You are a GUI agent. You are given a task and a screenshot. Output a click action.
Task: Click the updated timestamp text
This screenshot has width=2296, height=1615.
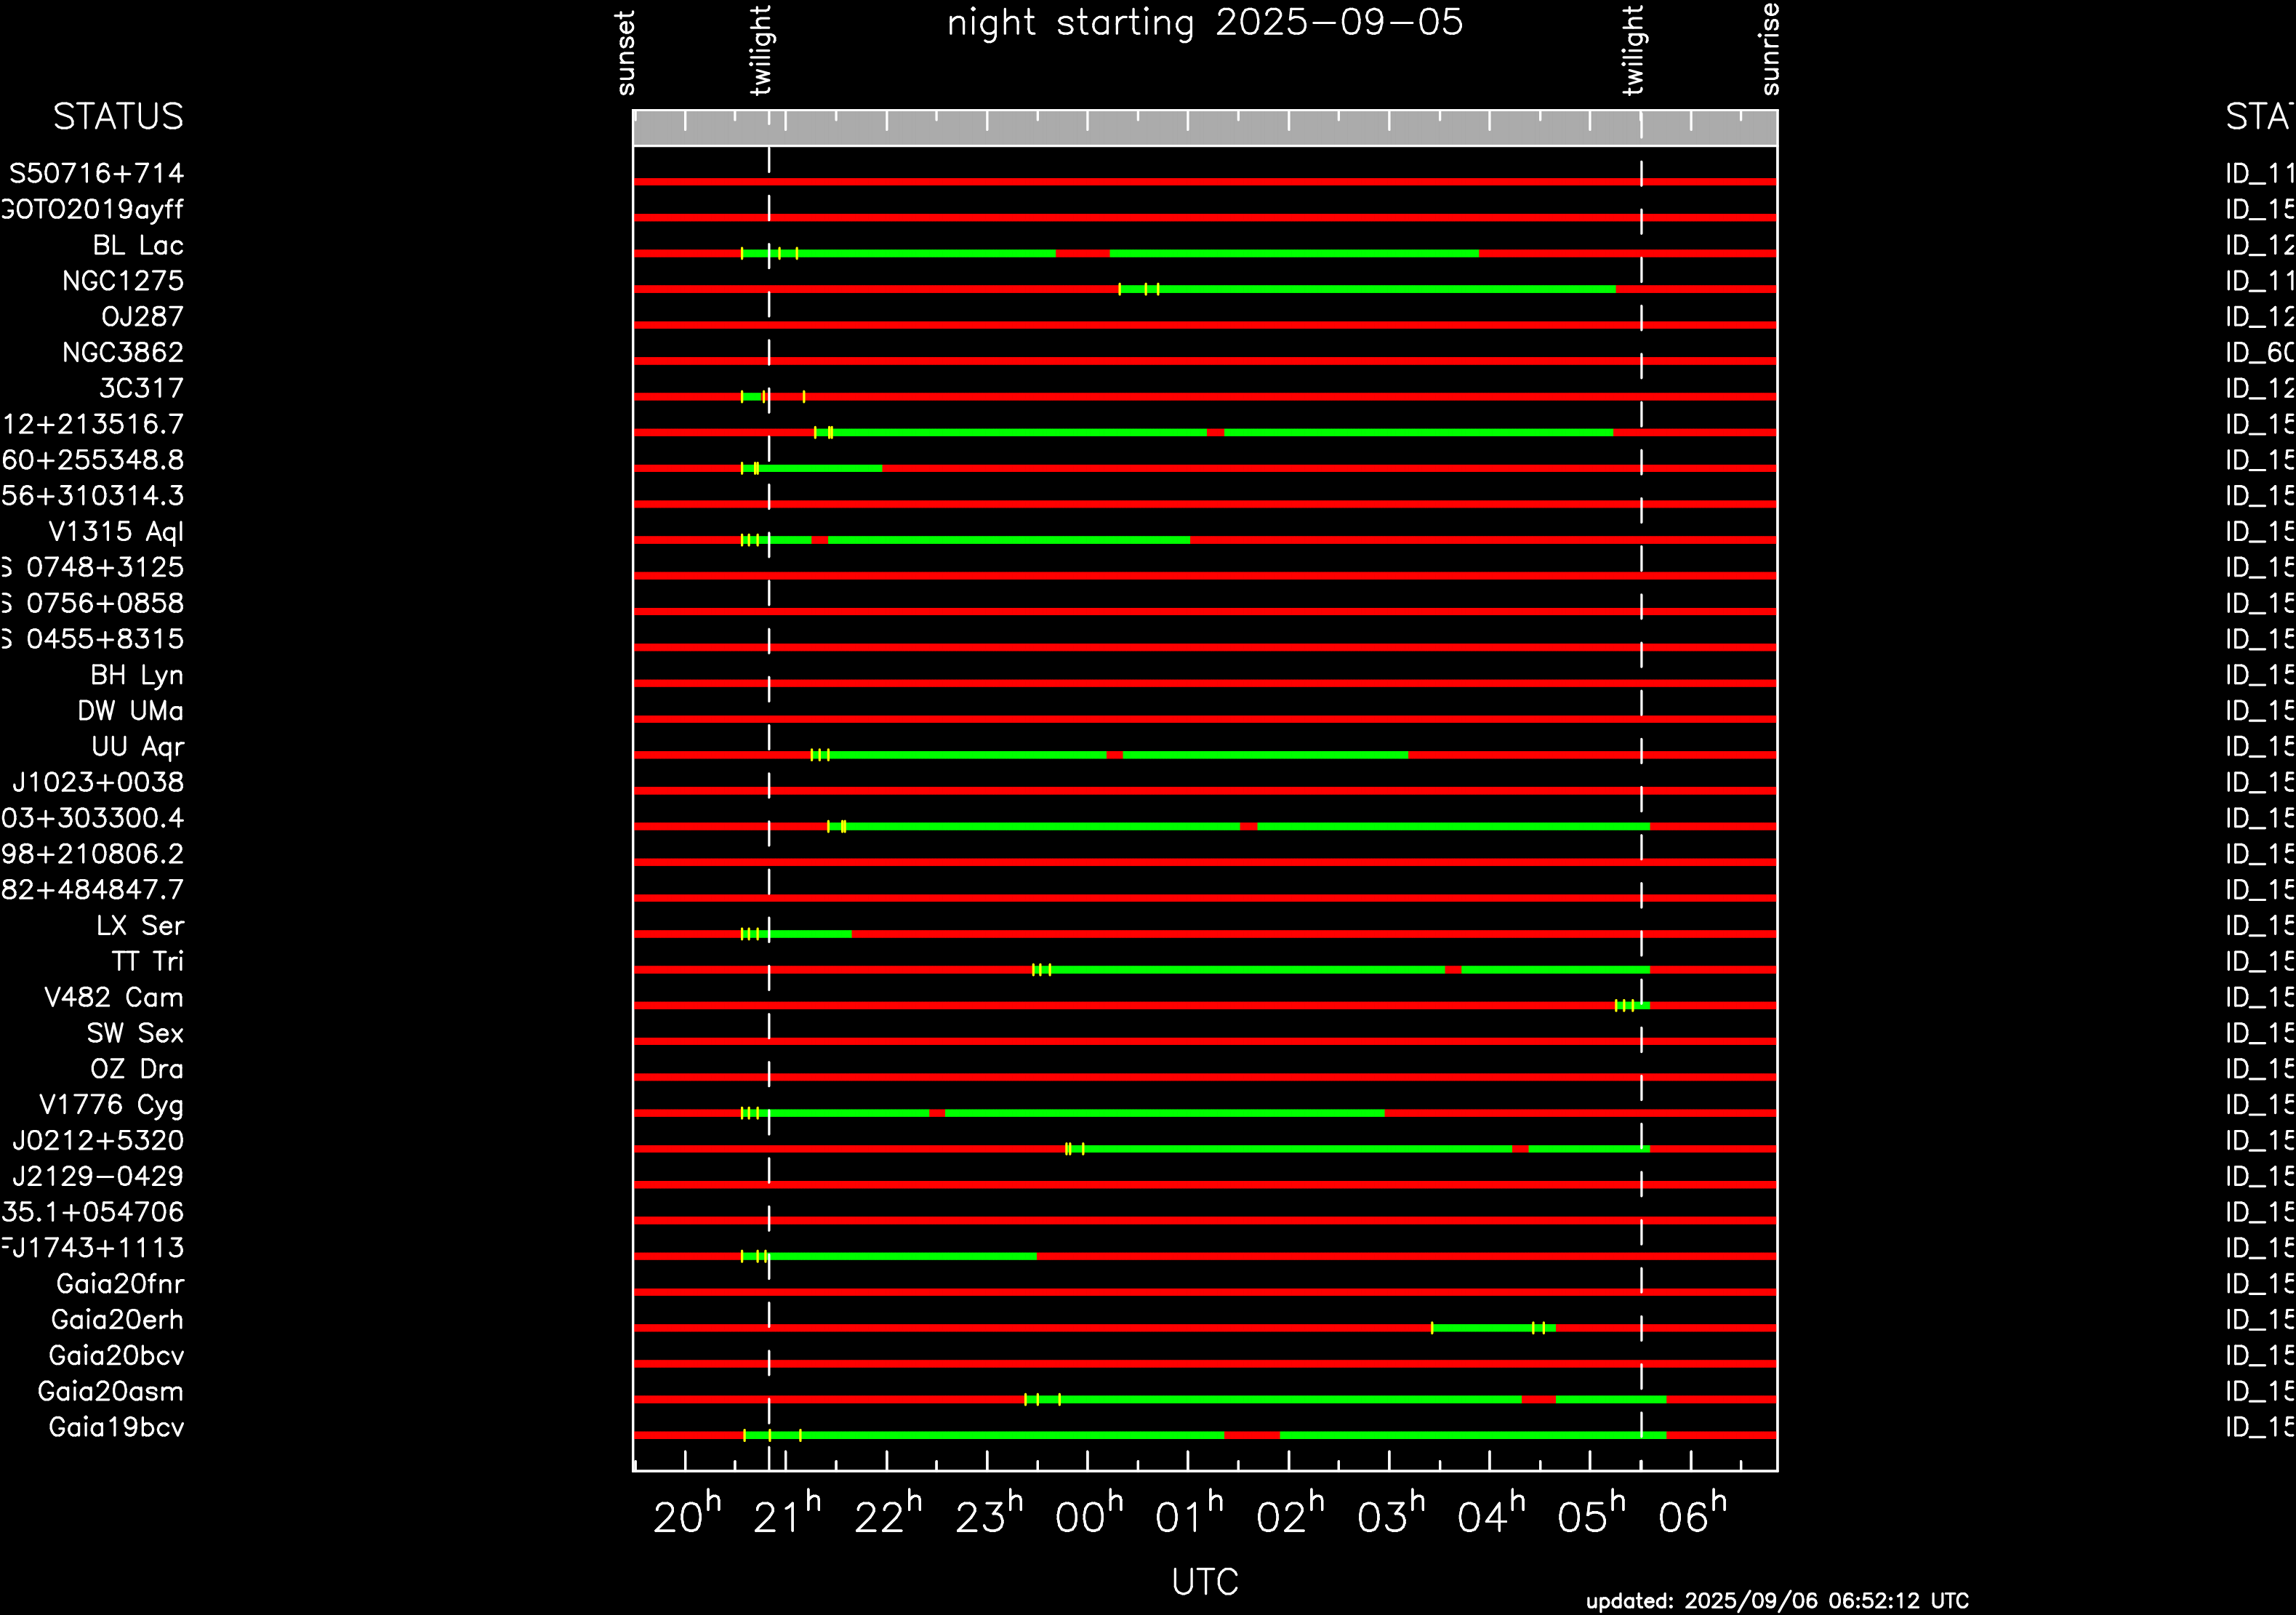[1777, 1601]
